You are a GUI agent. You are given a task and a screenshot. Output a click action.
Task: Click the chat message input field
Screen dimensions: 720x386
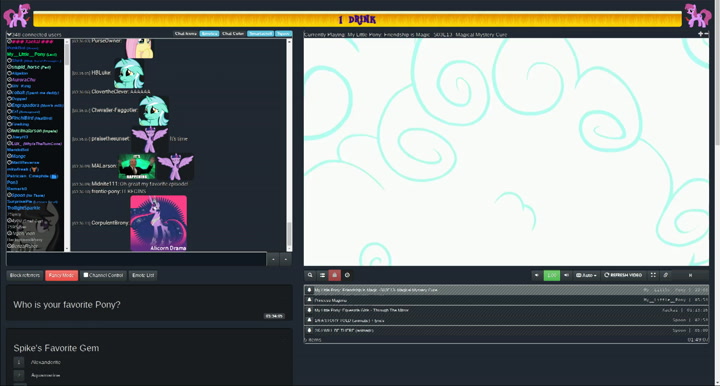(x=136, y=259)
